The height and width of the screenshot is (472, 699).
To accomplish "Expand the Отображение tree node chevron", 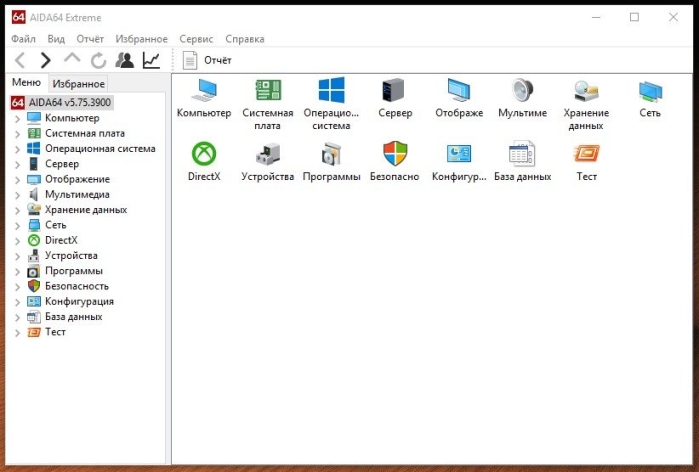I will point(17,180).
